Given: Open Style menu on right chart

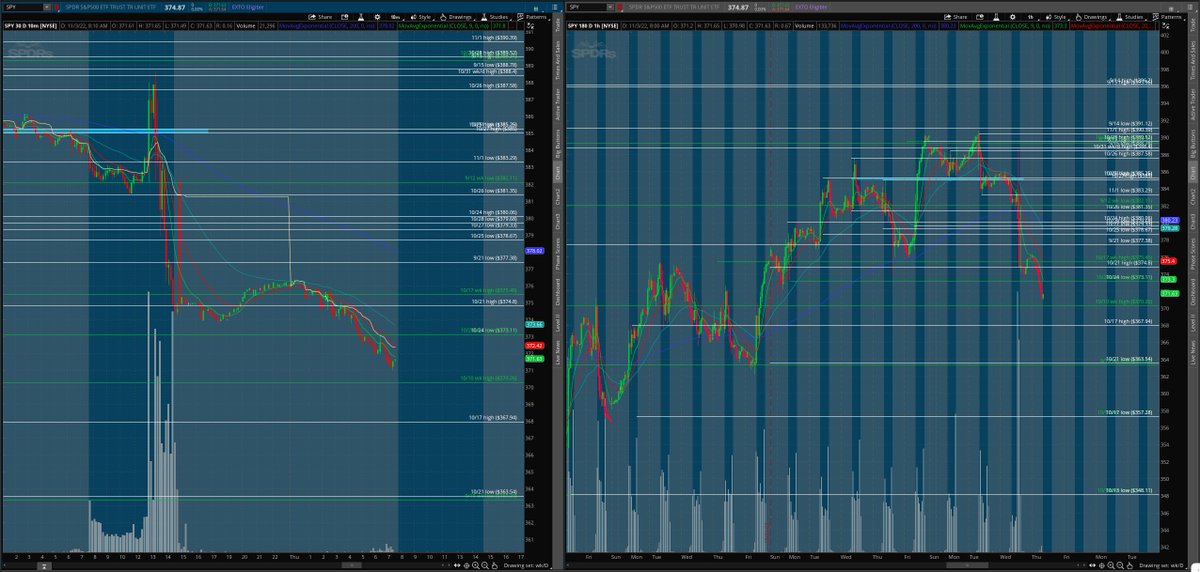Looking at the screenshot, I should point(1058,17).
